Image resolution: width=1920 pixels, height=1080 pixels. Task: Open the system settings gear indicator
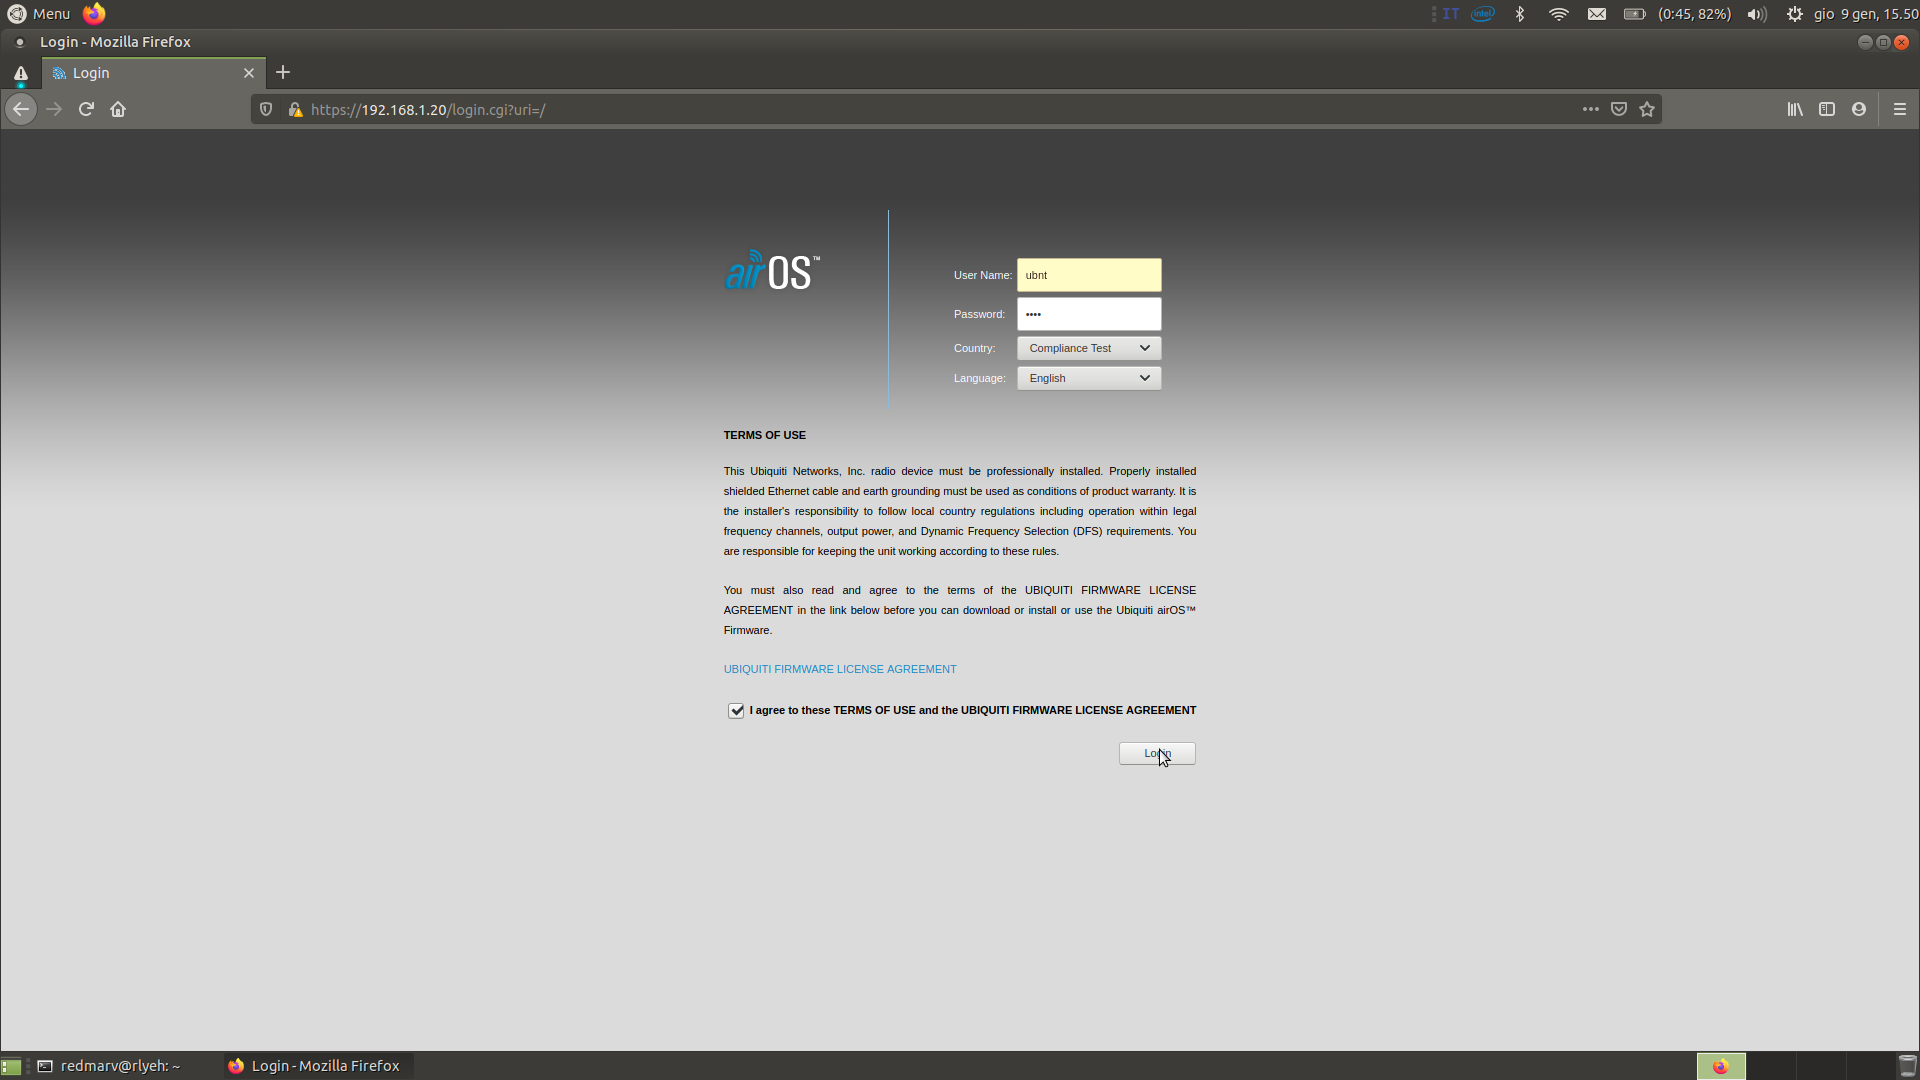[1795, 14]
